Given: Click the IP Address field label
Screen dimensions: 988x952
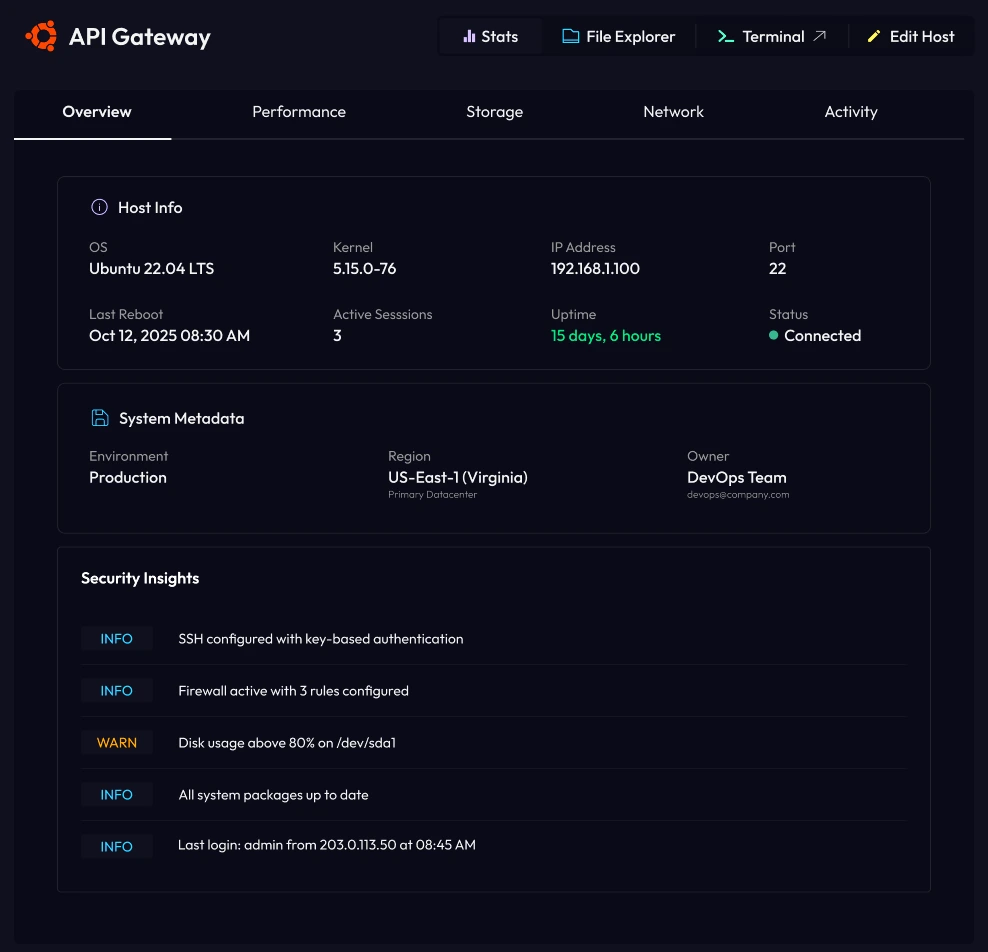Looking at the screenshot, I should click(x=583, y=247).
